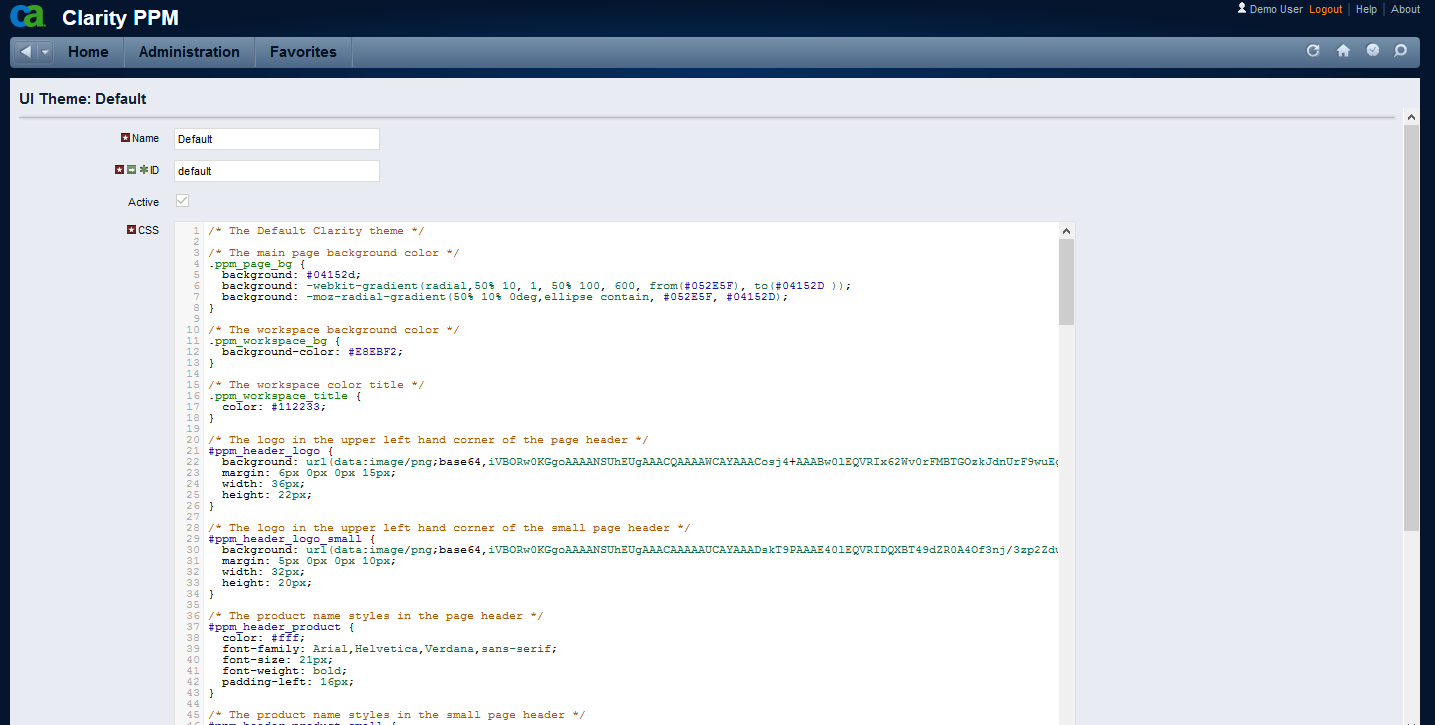Click the checkmark circle icon in toolbar

[1373, 50]
